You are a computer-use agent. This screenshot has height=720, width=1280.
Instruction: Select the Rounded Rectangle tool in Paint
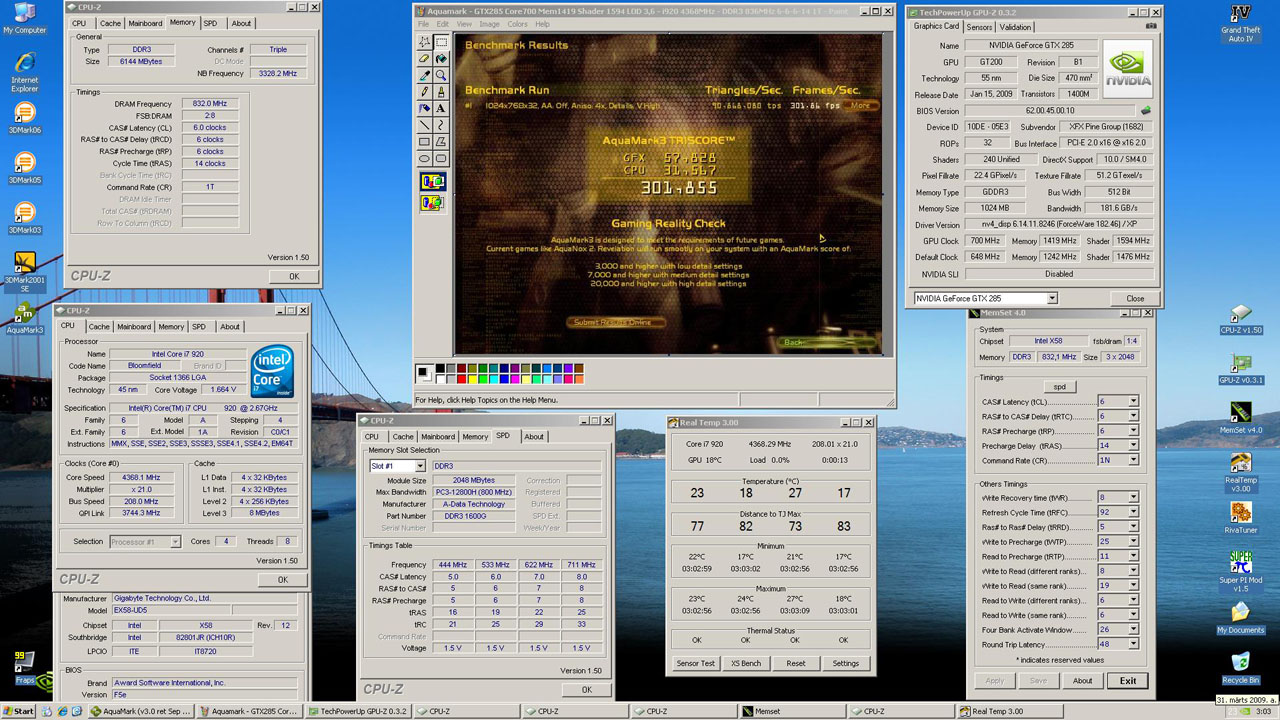pyautogui.click(x=441, y=158)
